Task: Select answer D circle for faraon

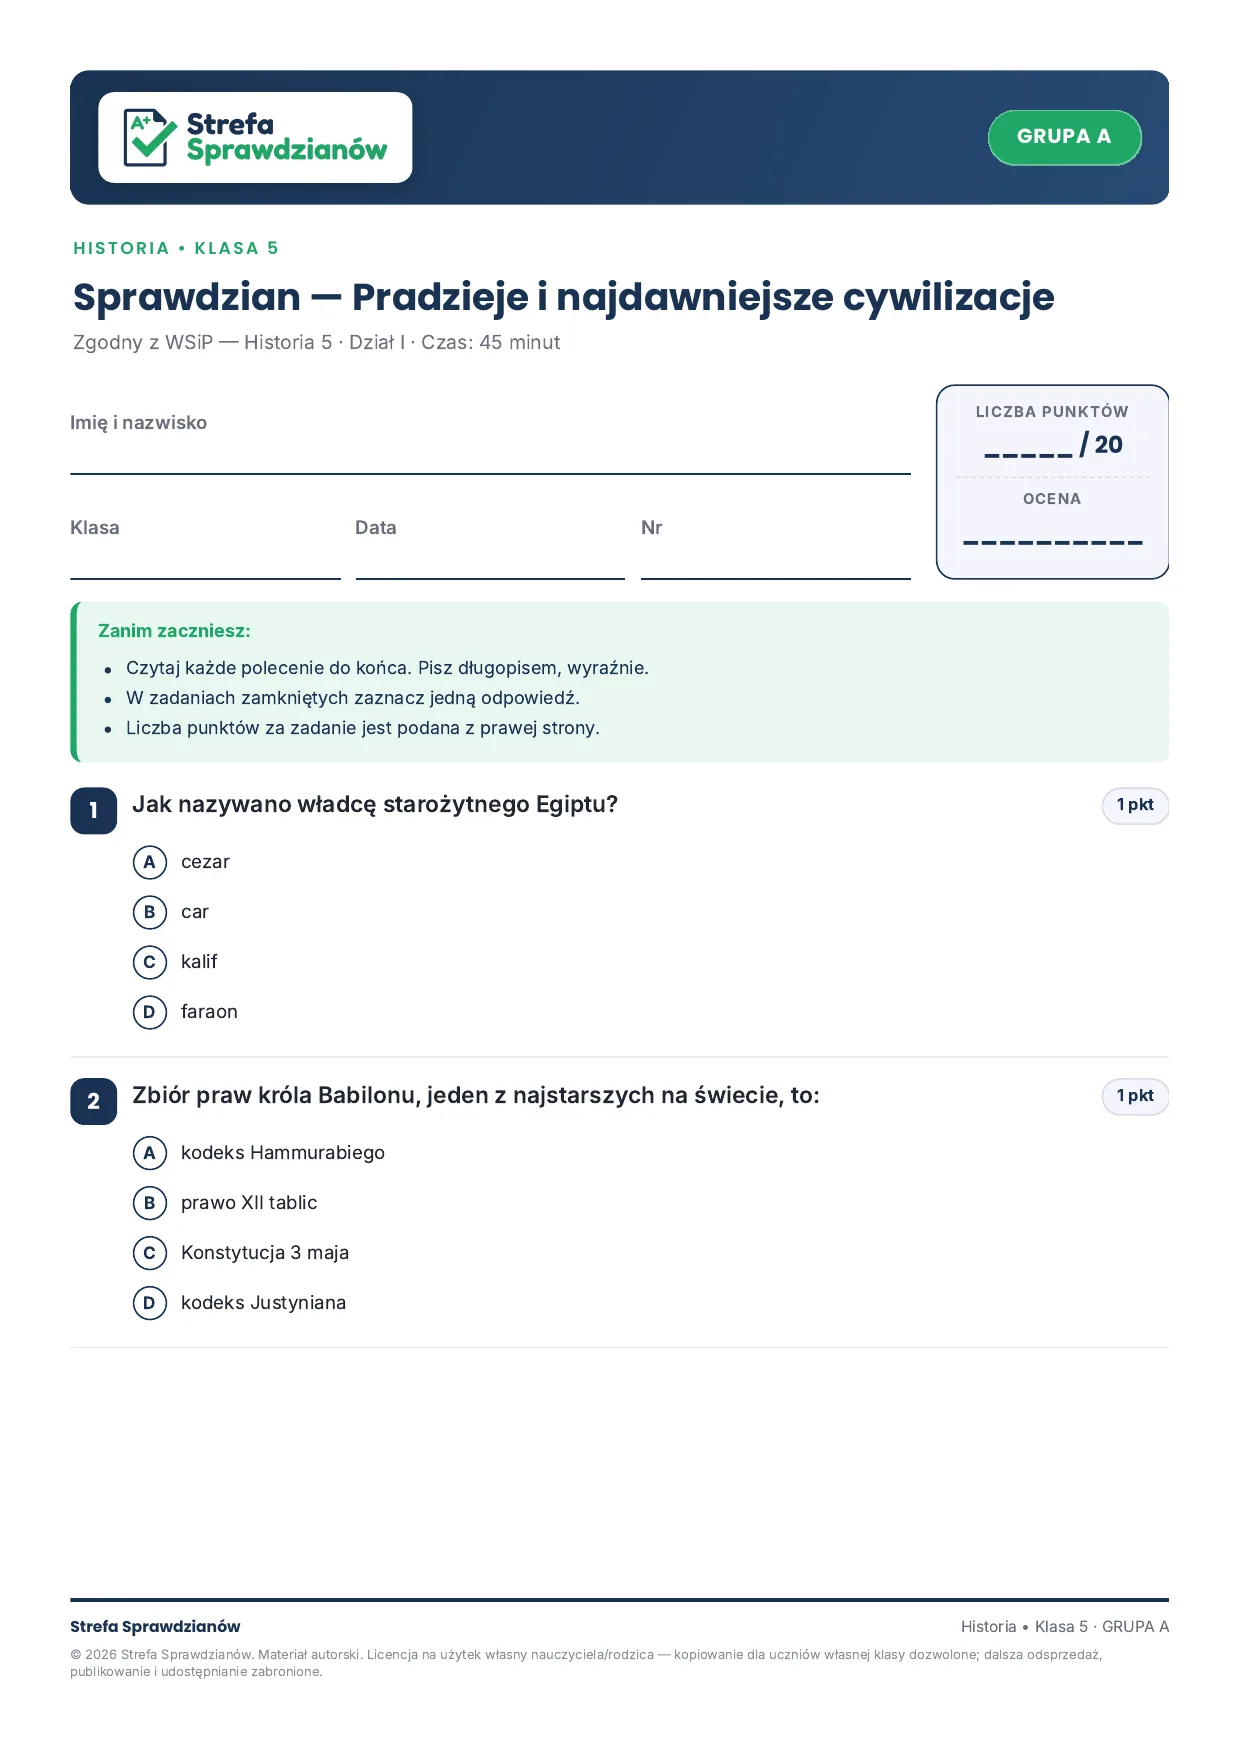Action: click(x=149, y=1012)
